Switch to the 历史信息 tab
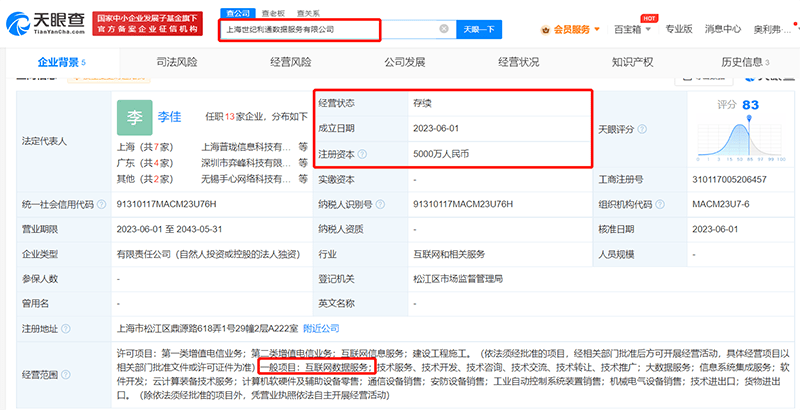Screen dimensions: 800x410 (745, 63)
